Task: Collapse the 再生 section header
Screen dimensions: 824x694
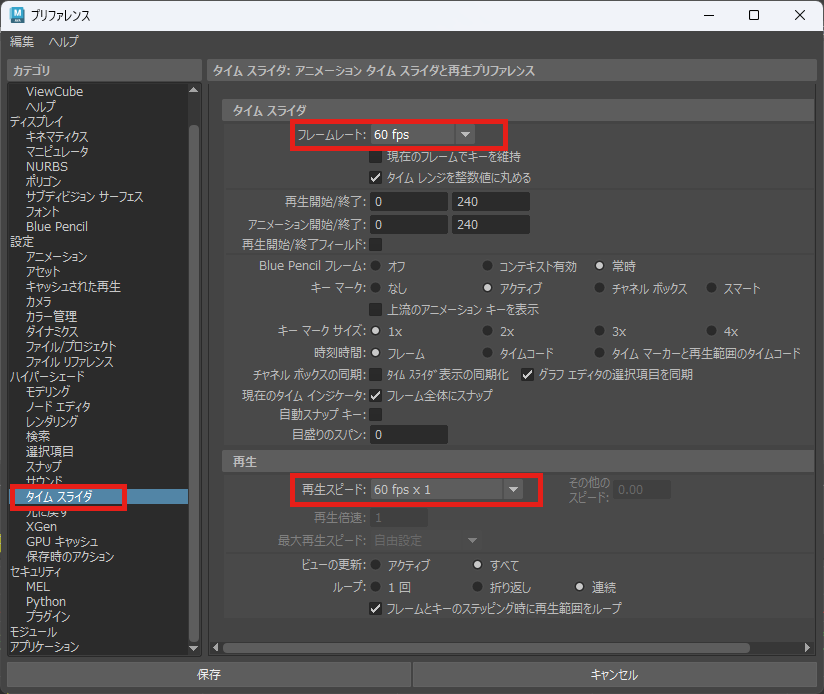Action: (518, 461)
